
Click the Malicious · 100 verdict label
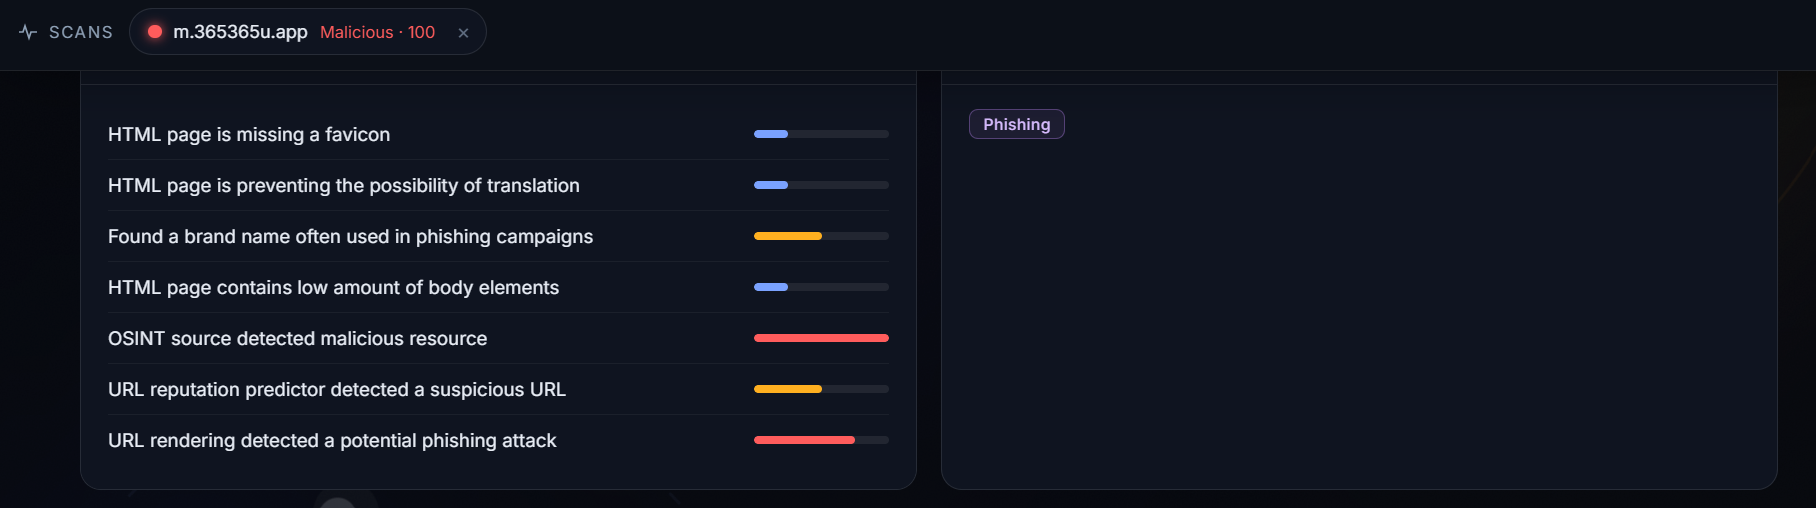[377, 32]
